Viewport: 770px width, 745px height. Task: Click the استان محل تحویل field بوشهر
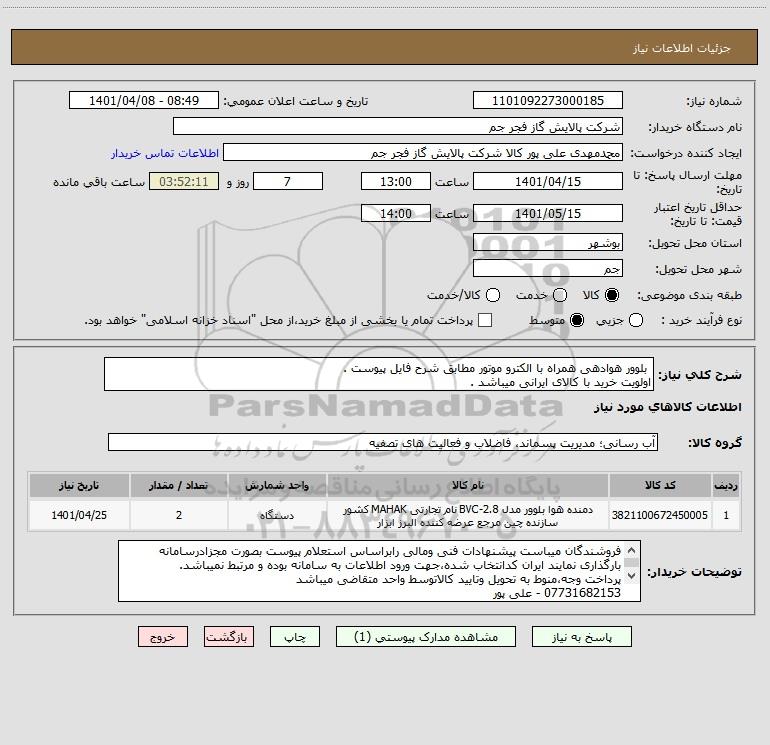548,243
